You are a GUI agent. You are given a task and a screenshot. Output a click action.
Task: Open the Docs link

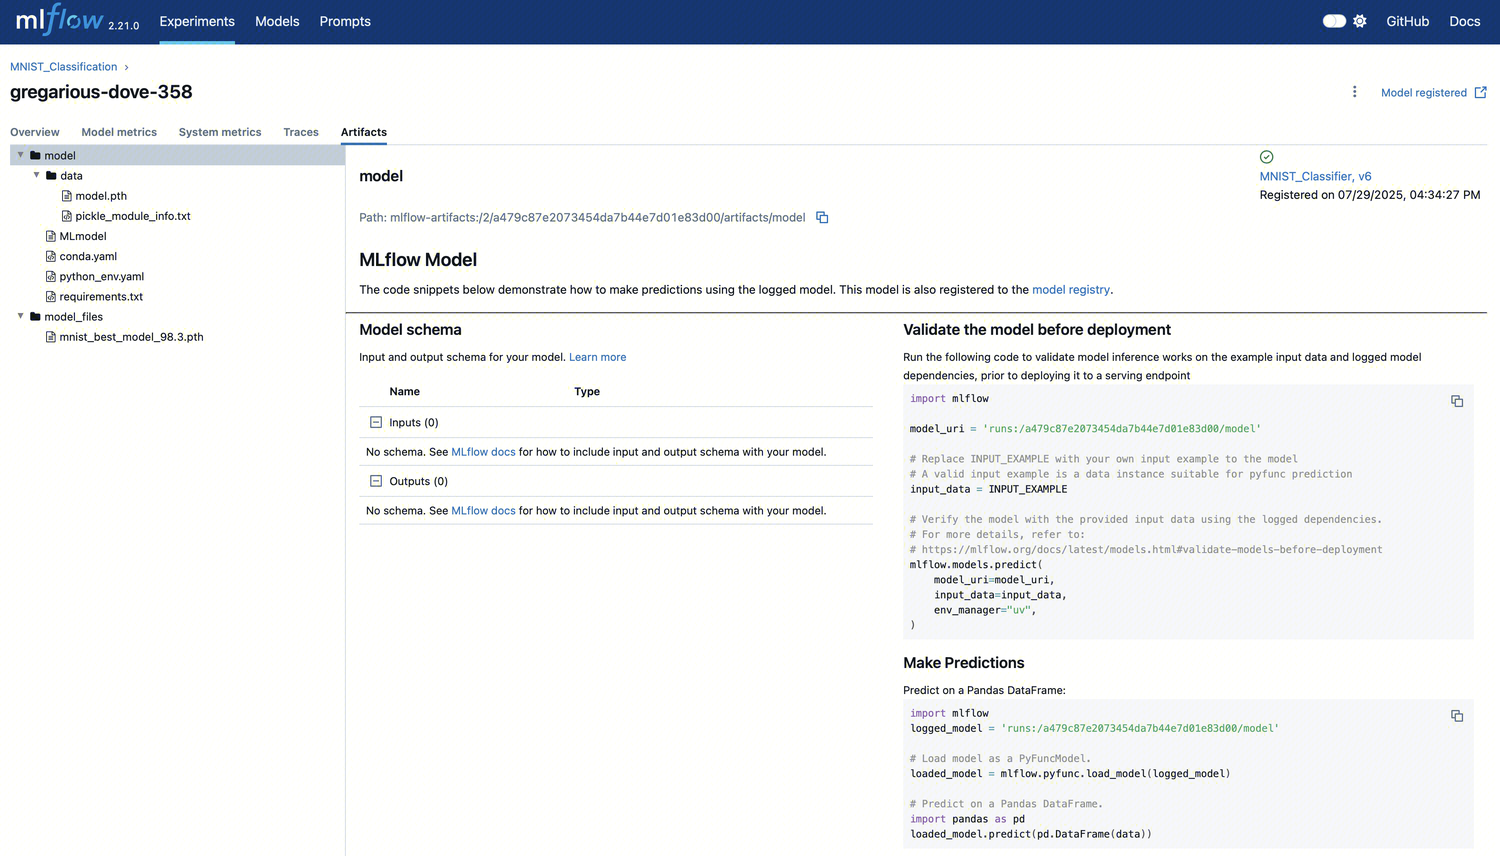point(1464,21)
